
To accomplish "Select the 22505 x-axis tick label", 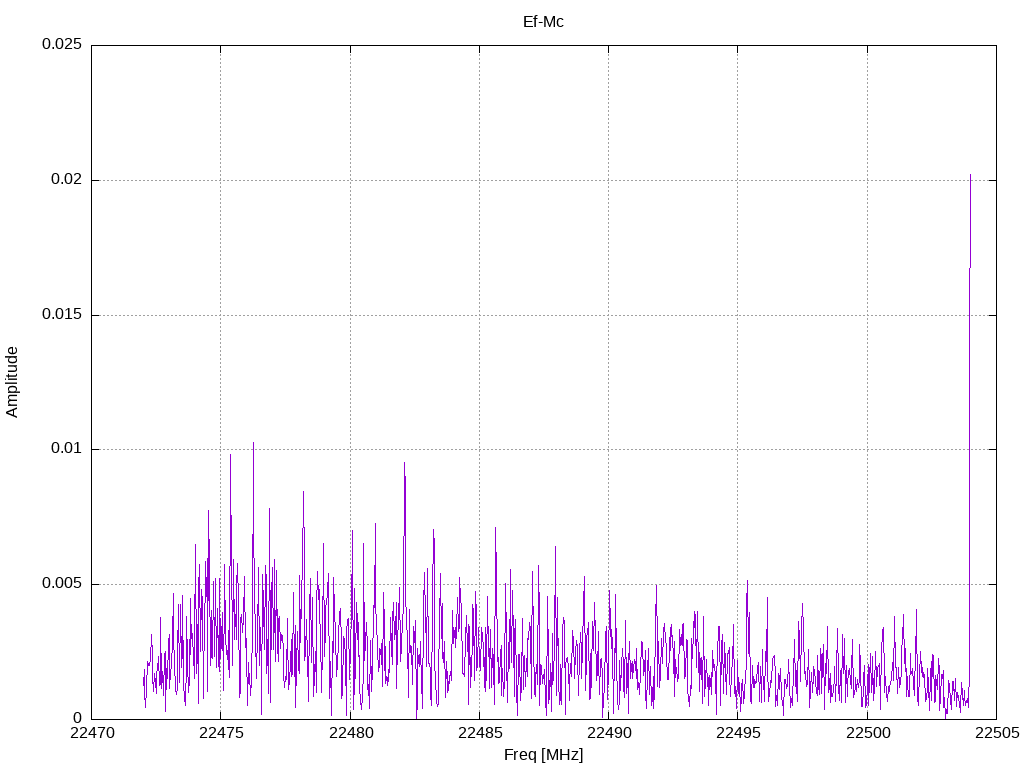I will click(996, 733).
